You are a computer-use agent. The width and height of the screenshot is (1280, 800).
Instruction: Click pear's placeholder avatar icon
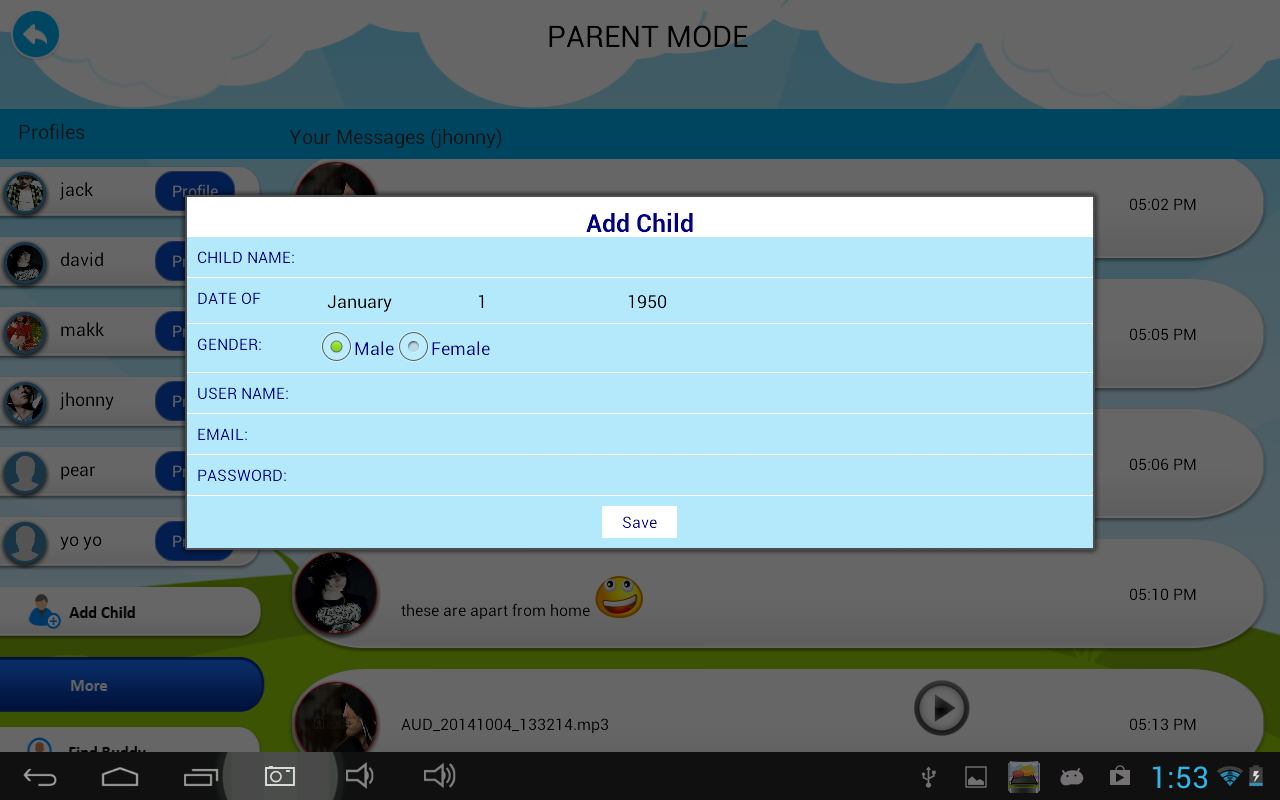[25, 473]
